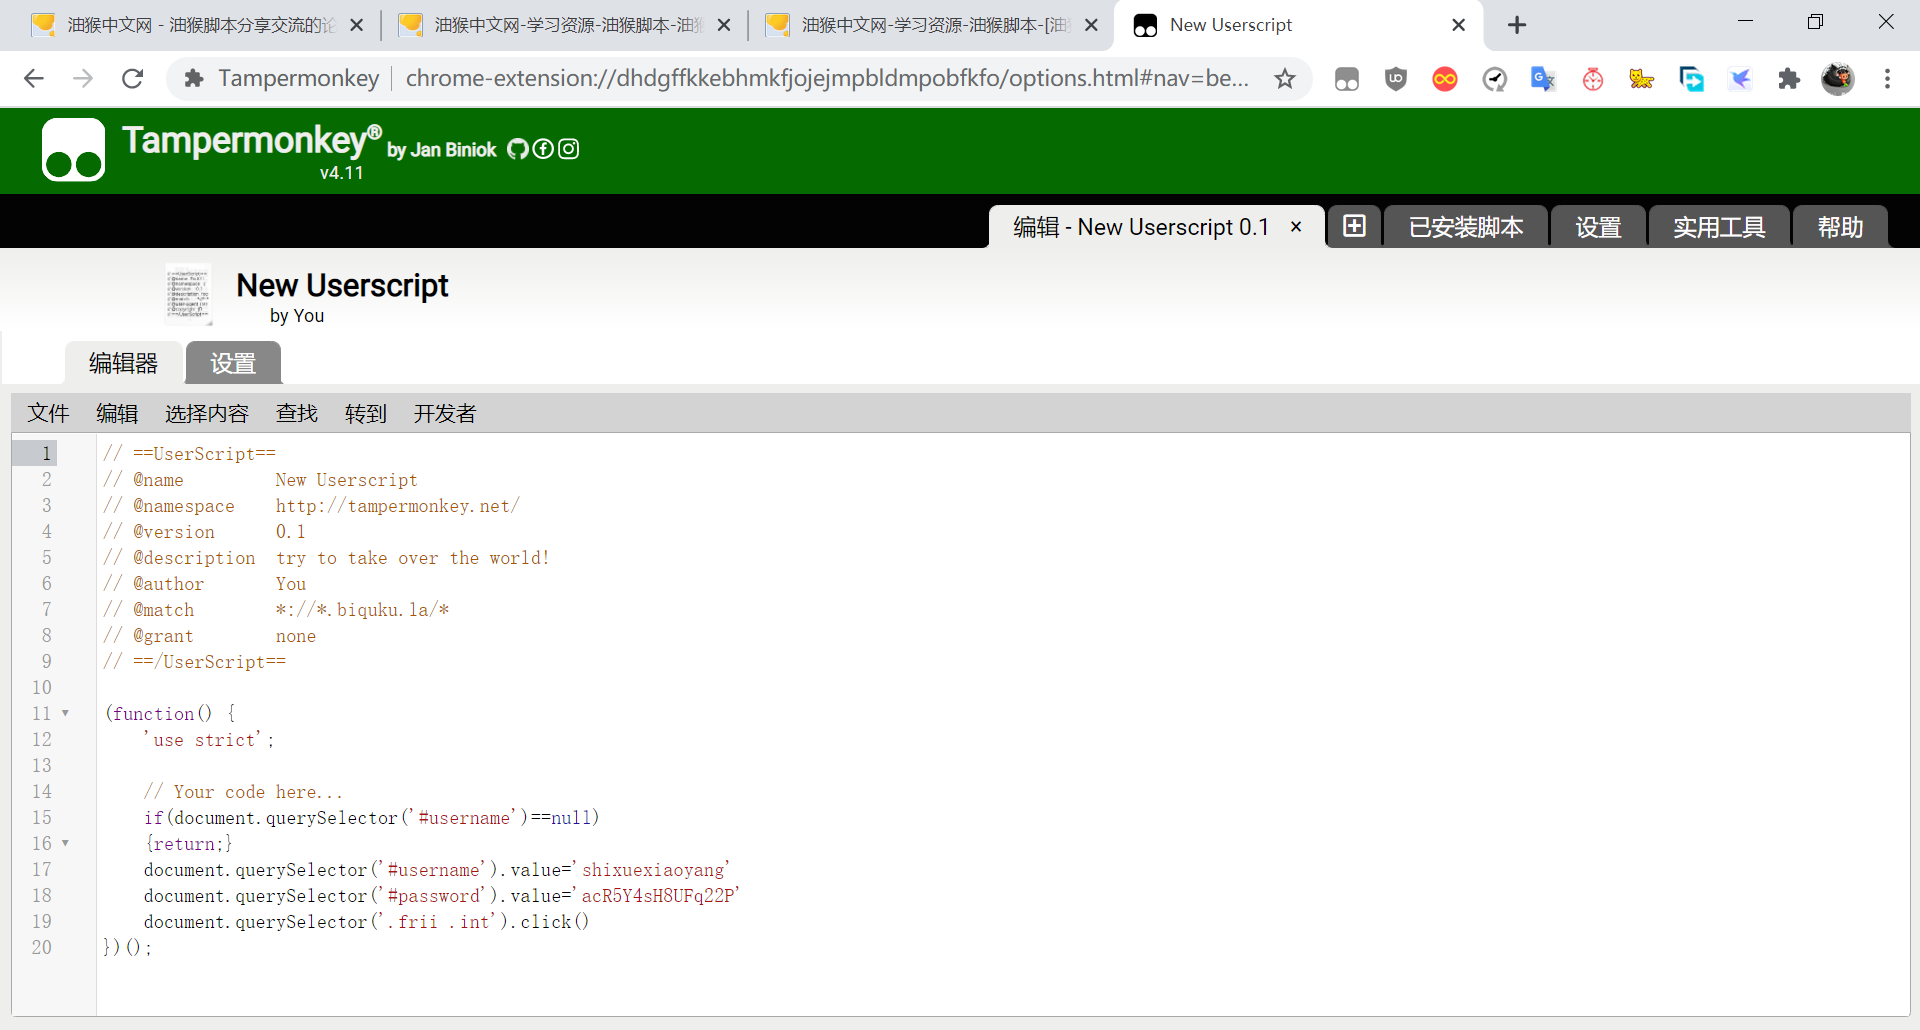Viewport: 1920px width, 1030px height.
Task: Click the @match line in the code
Action: point(276,610)
